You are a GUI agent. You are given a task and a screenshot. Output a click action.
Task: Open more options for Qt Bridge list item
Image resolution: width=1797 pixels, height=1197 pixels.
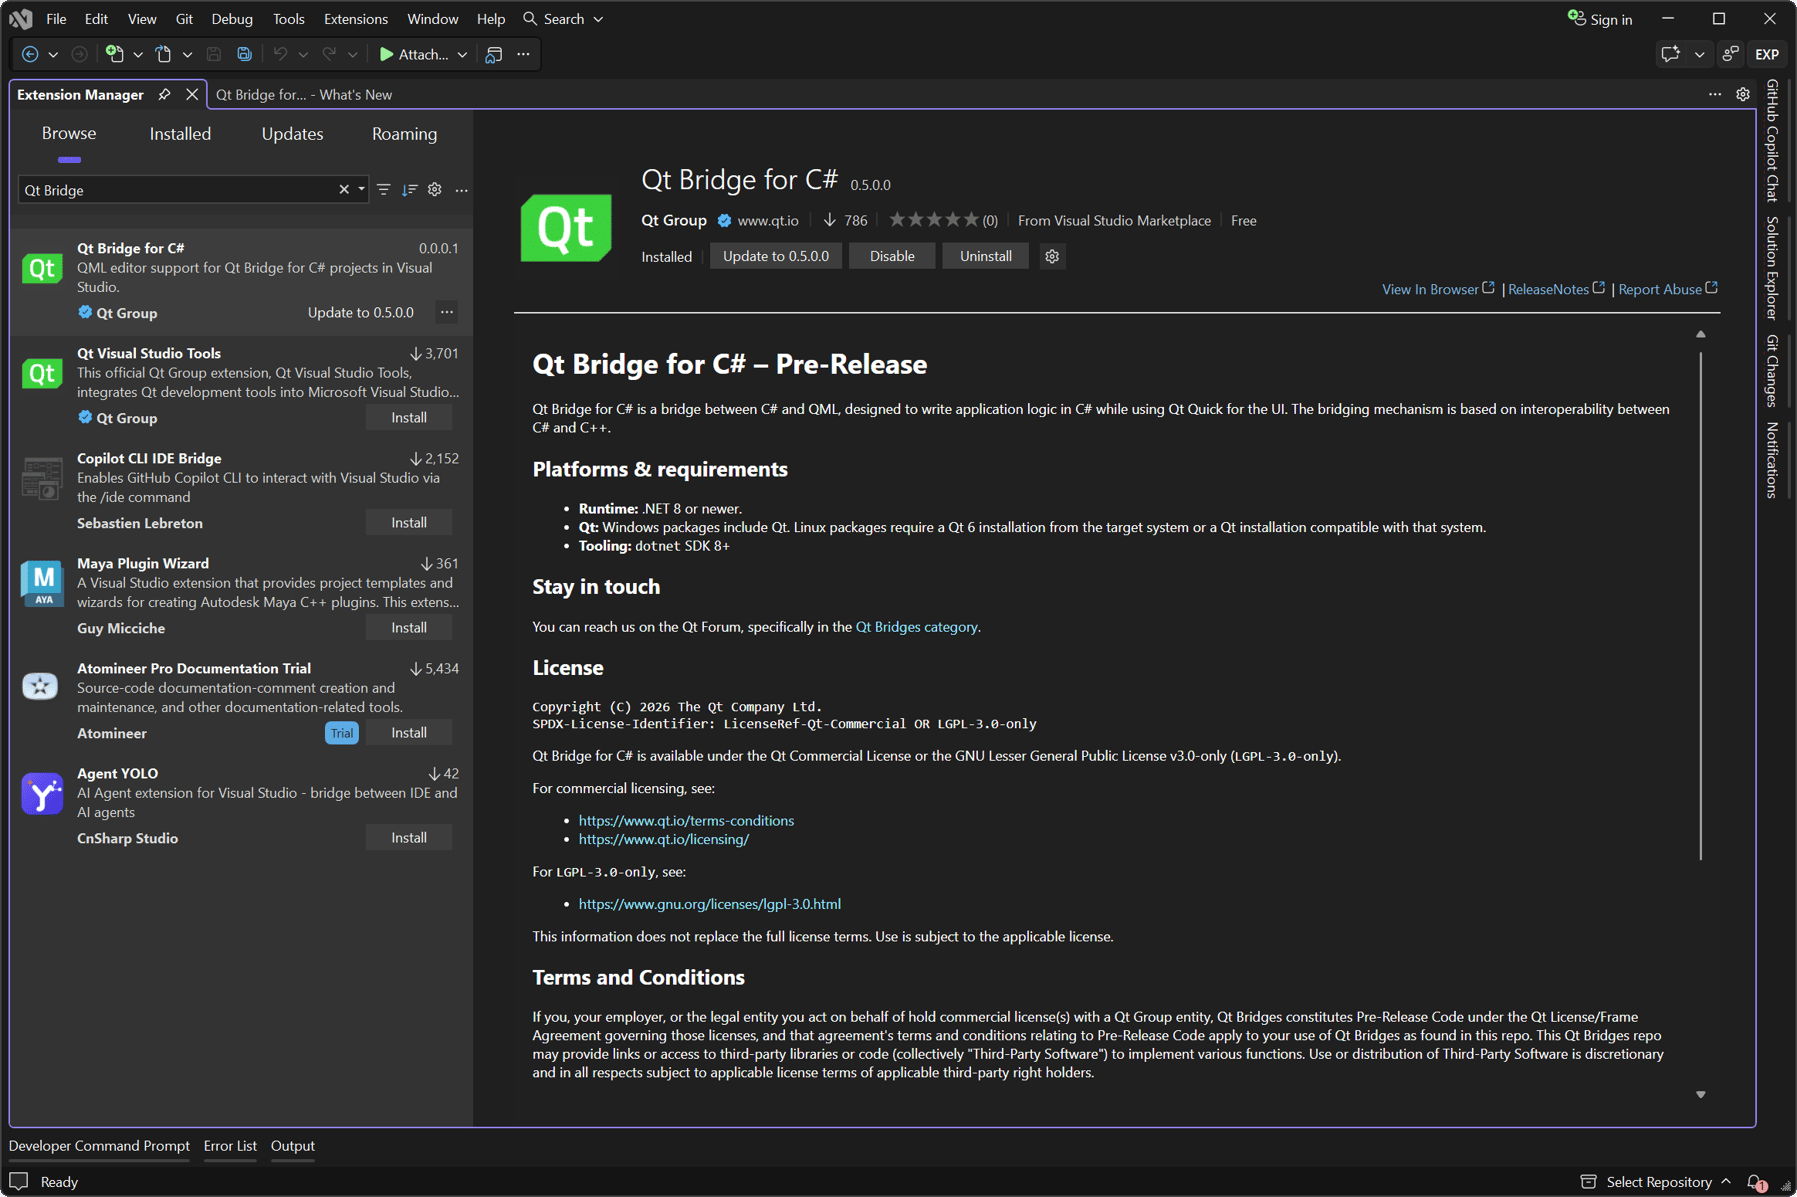447,313
